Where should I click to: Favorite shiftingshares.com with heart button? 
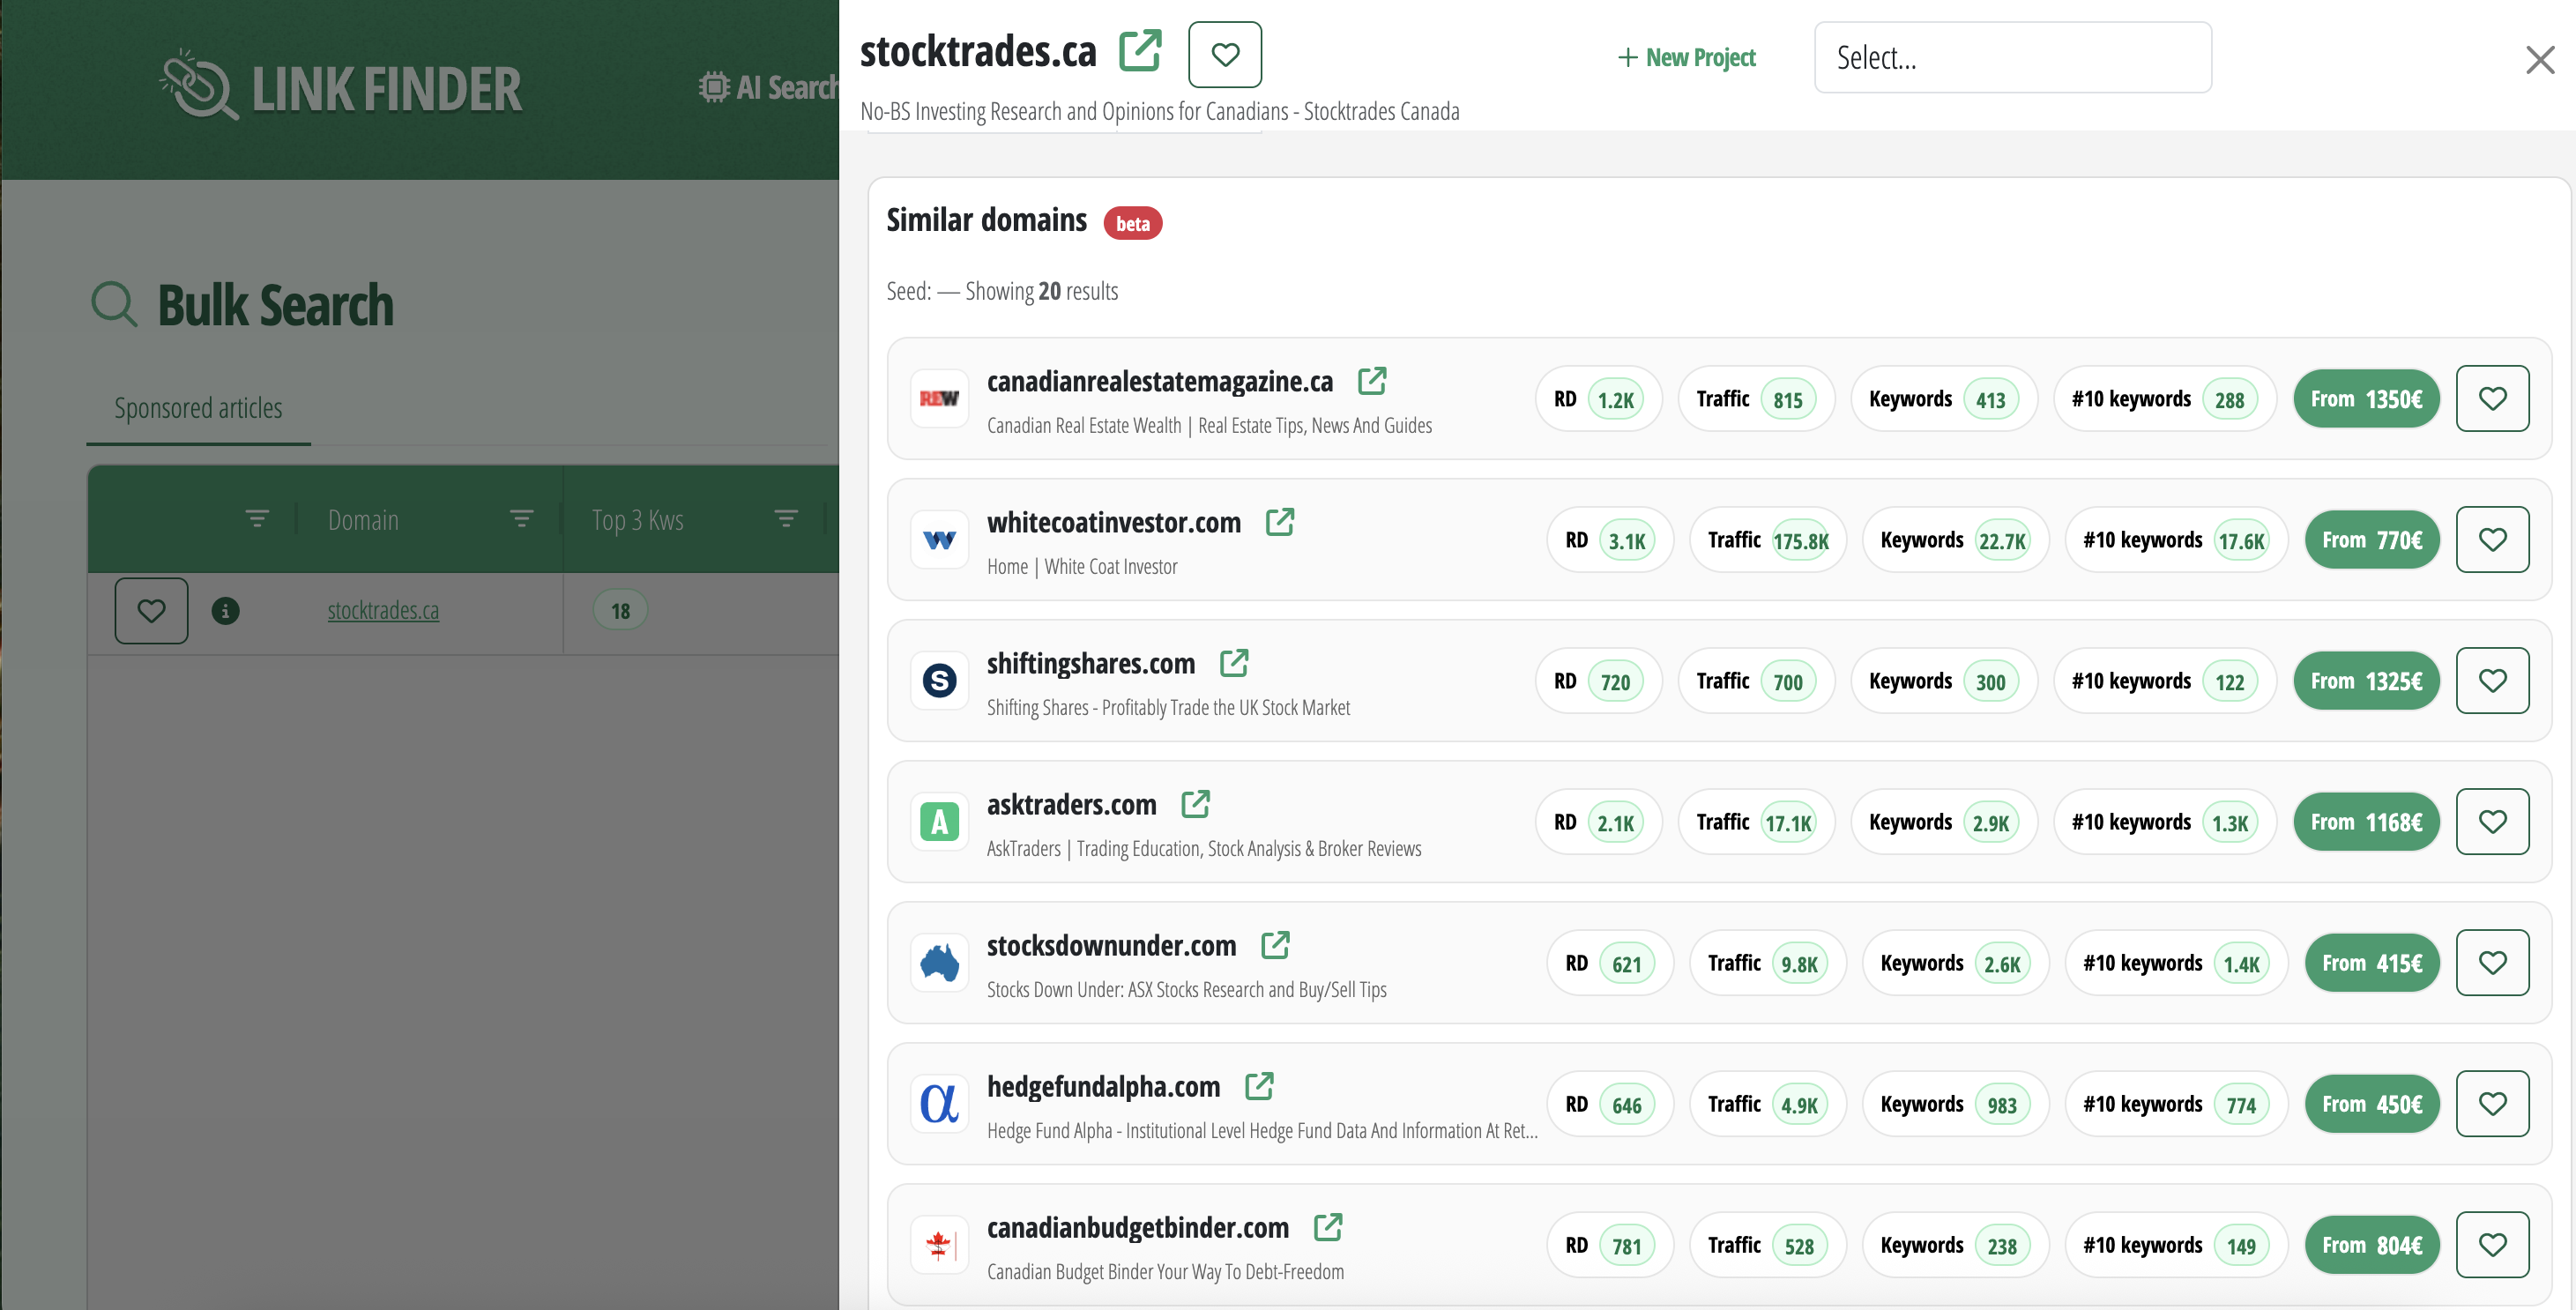[2492, 681]
